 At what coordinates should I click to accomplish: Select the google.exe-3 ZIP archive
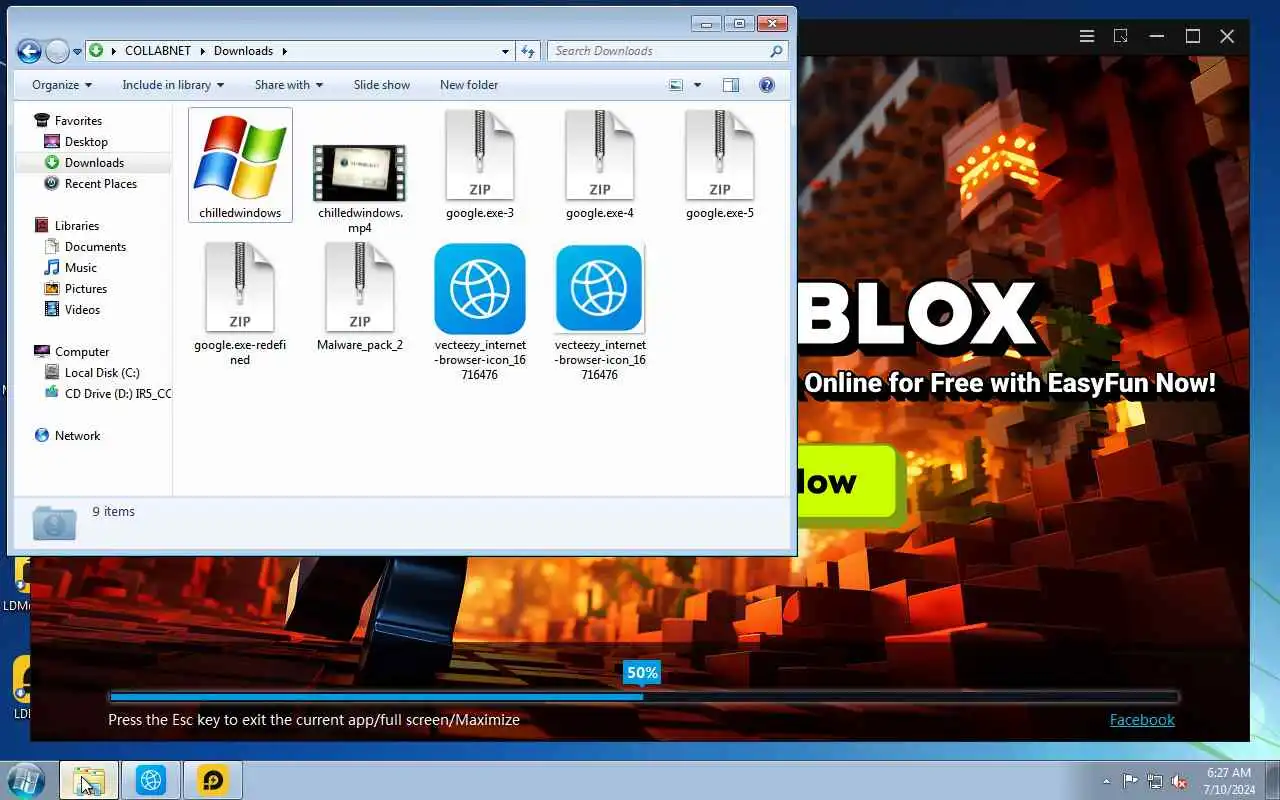480,164
